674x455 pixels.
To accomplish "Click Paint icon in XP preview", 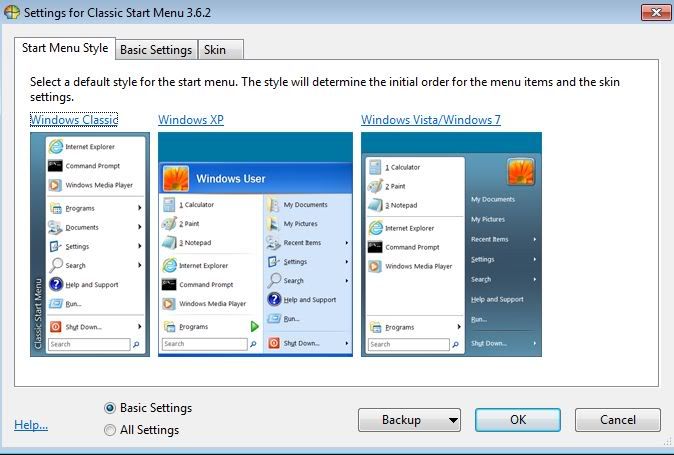I will pyautogui.click(x=169, y=223).
